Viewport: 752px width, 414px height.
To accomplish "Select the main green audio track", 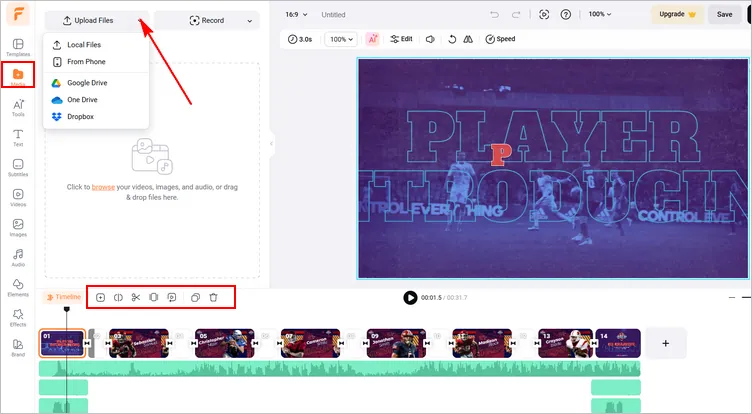I will [340, 368].
